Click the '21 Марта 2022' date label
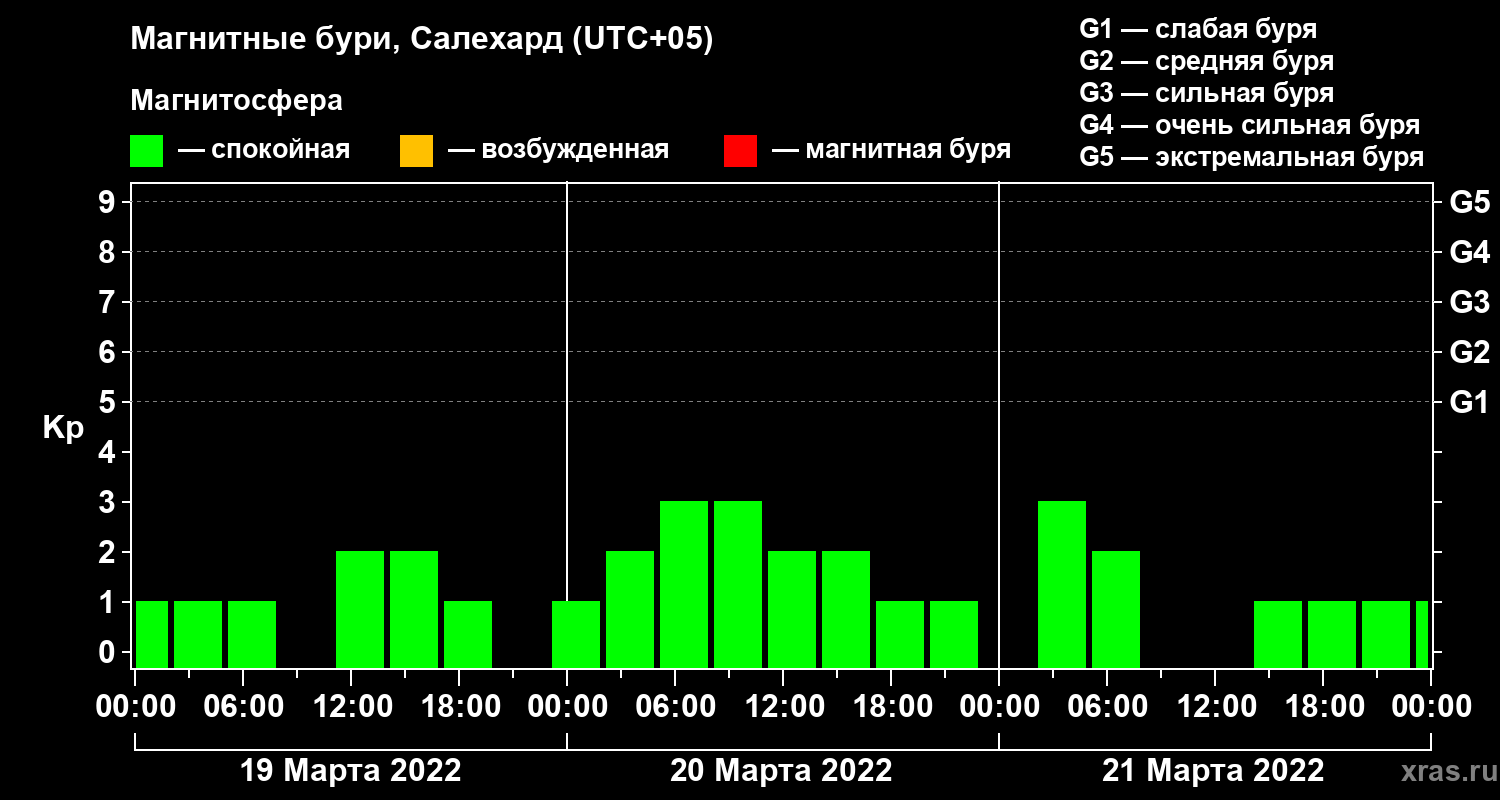The width and height of the screenshot is (1500, 800). (x=1213, y=771)
